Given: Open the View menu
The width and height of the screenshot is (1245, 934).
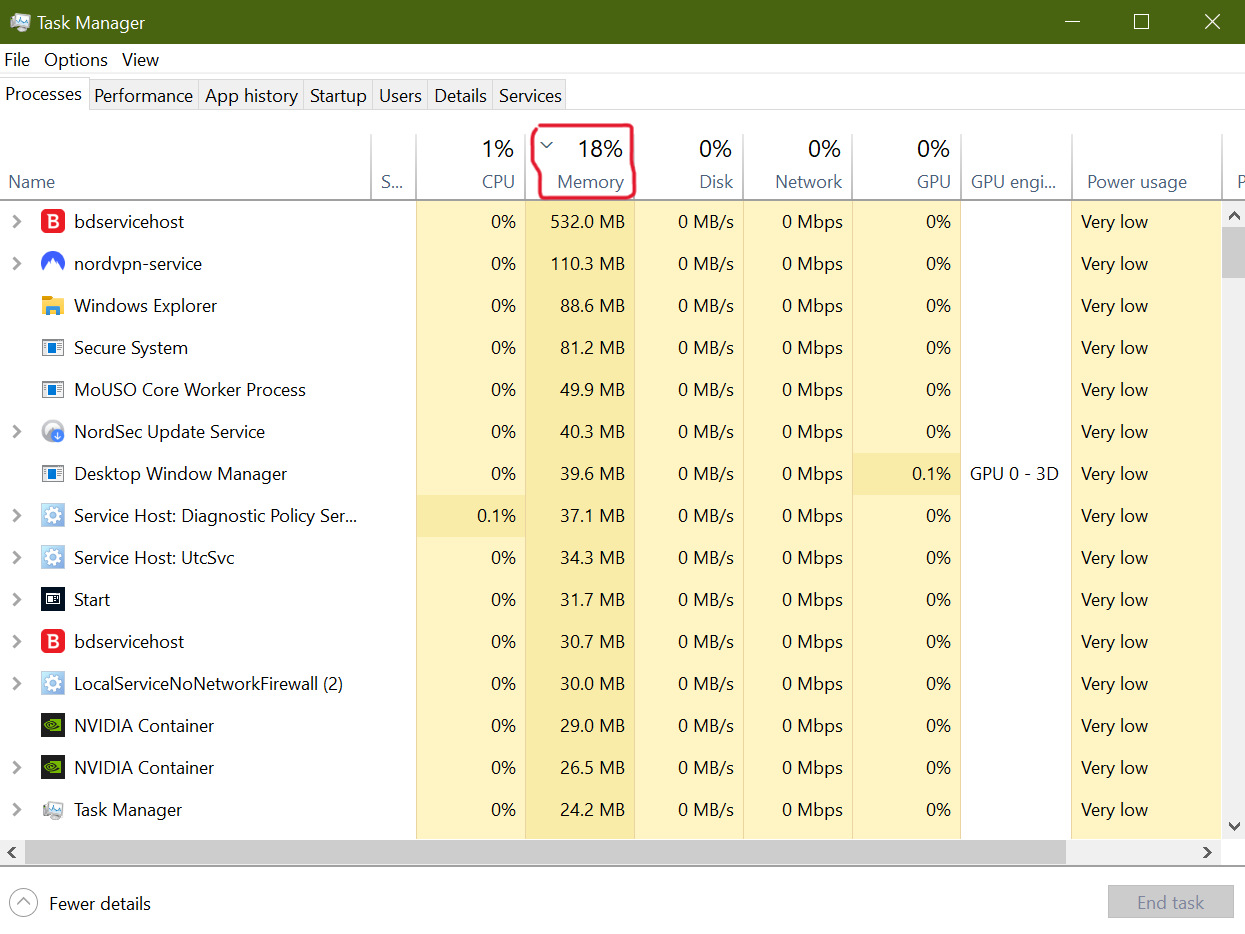Looking at the screenshot, I should tap(141, 60).
